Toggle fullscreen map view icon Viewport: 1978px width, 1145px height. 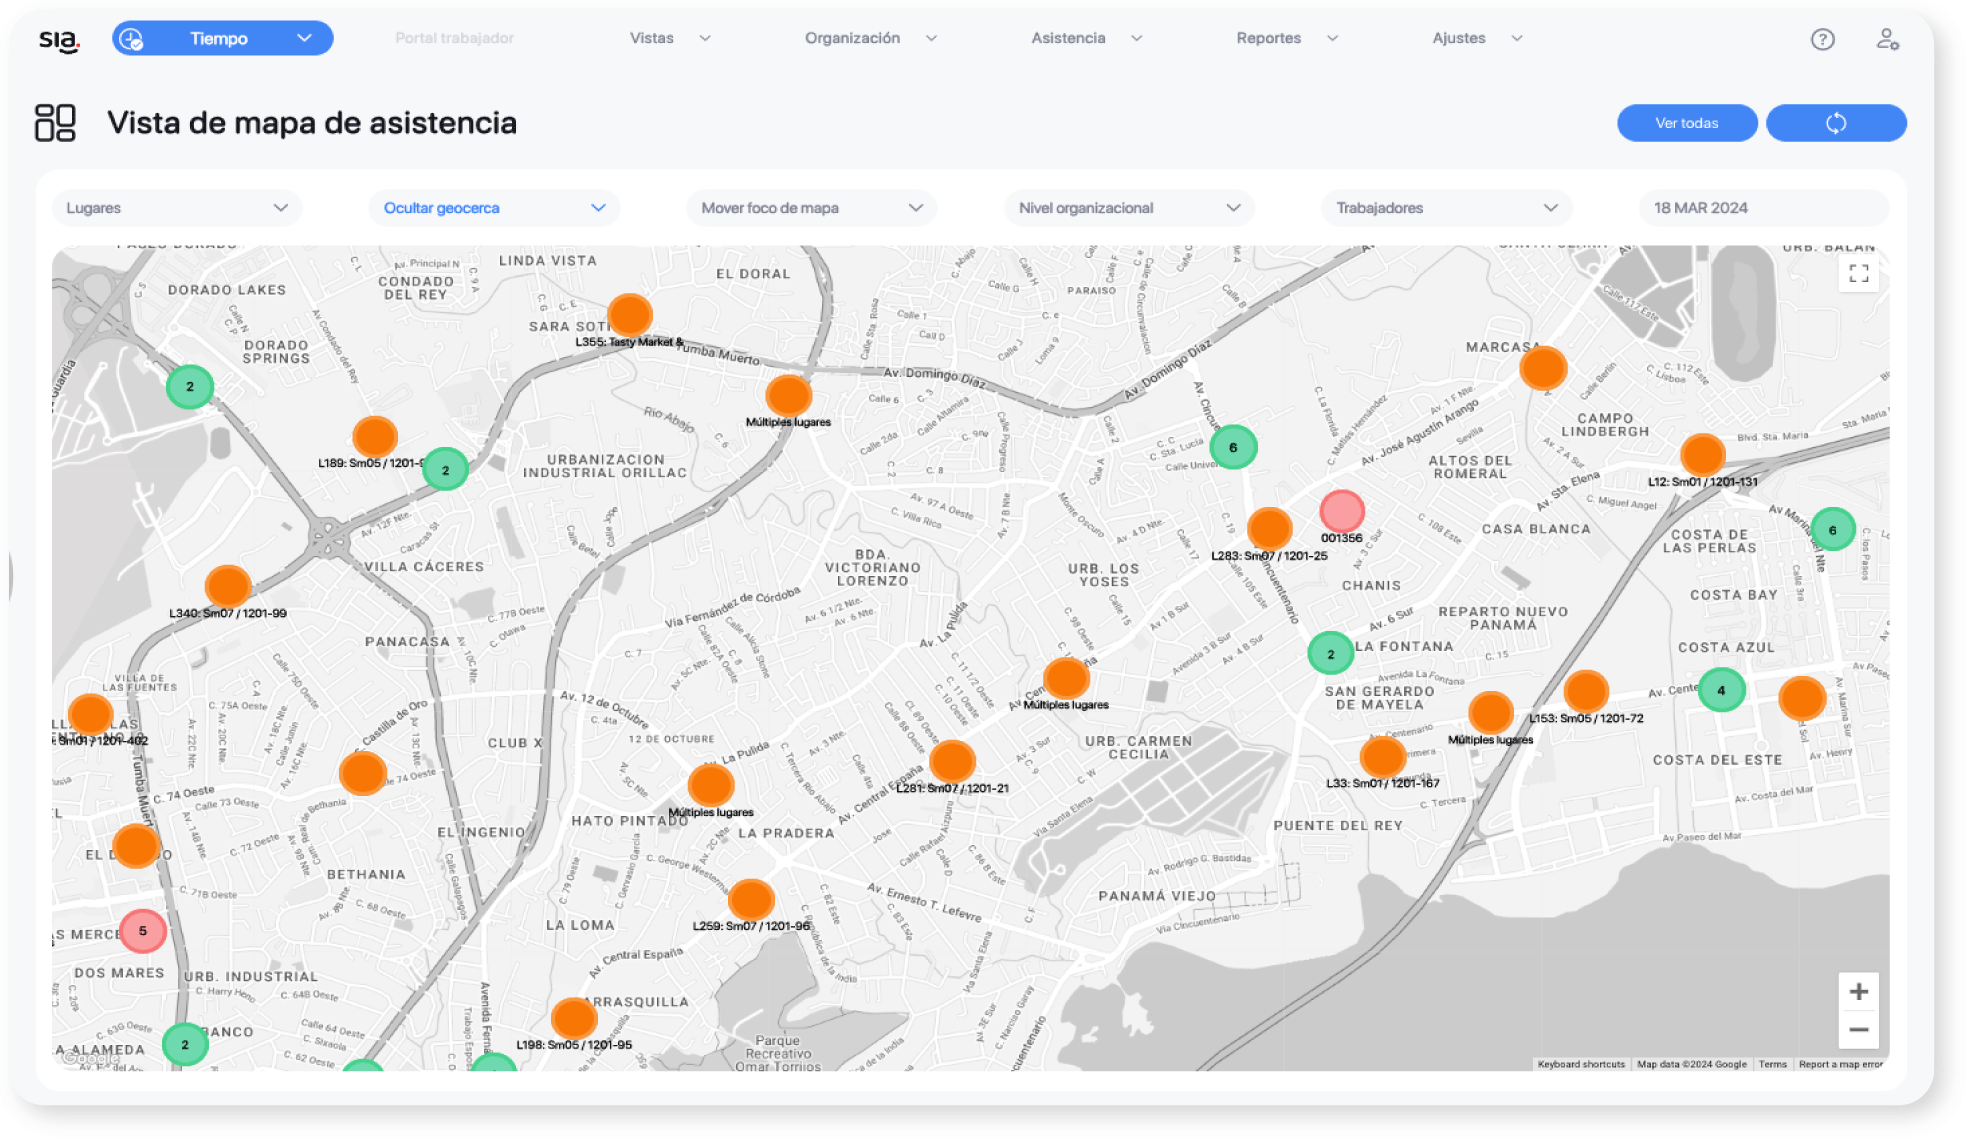1858,273
